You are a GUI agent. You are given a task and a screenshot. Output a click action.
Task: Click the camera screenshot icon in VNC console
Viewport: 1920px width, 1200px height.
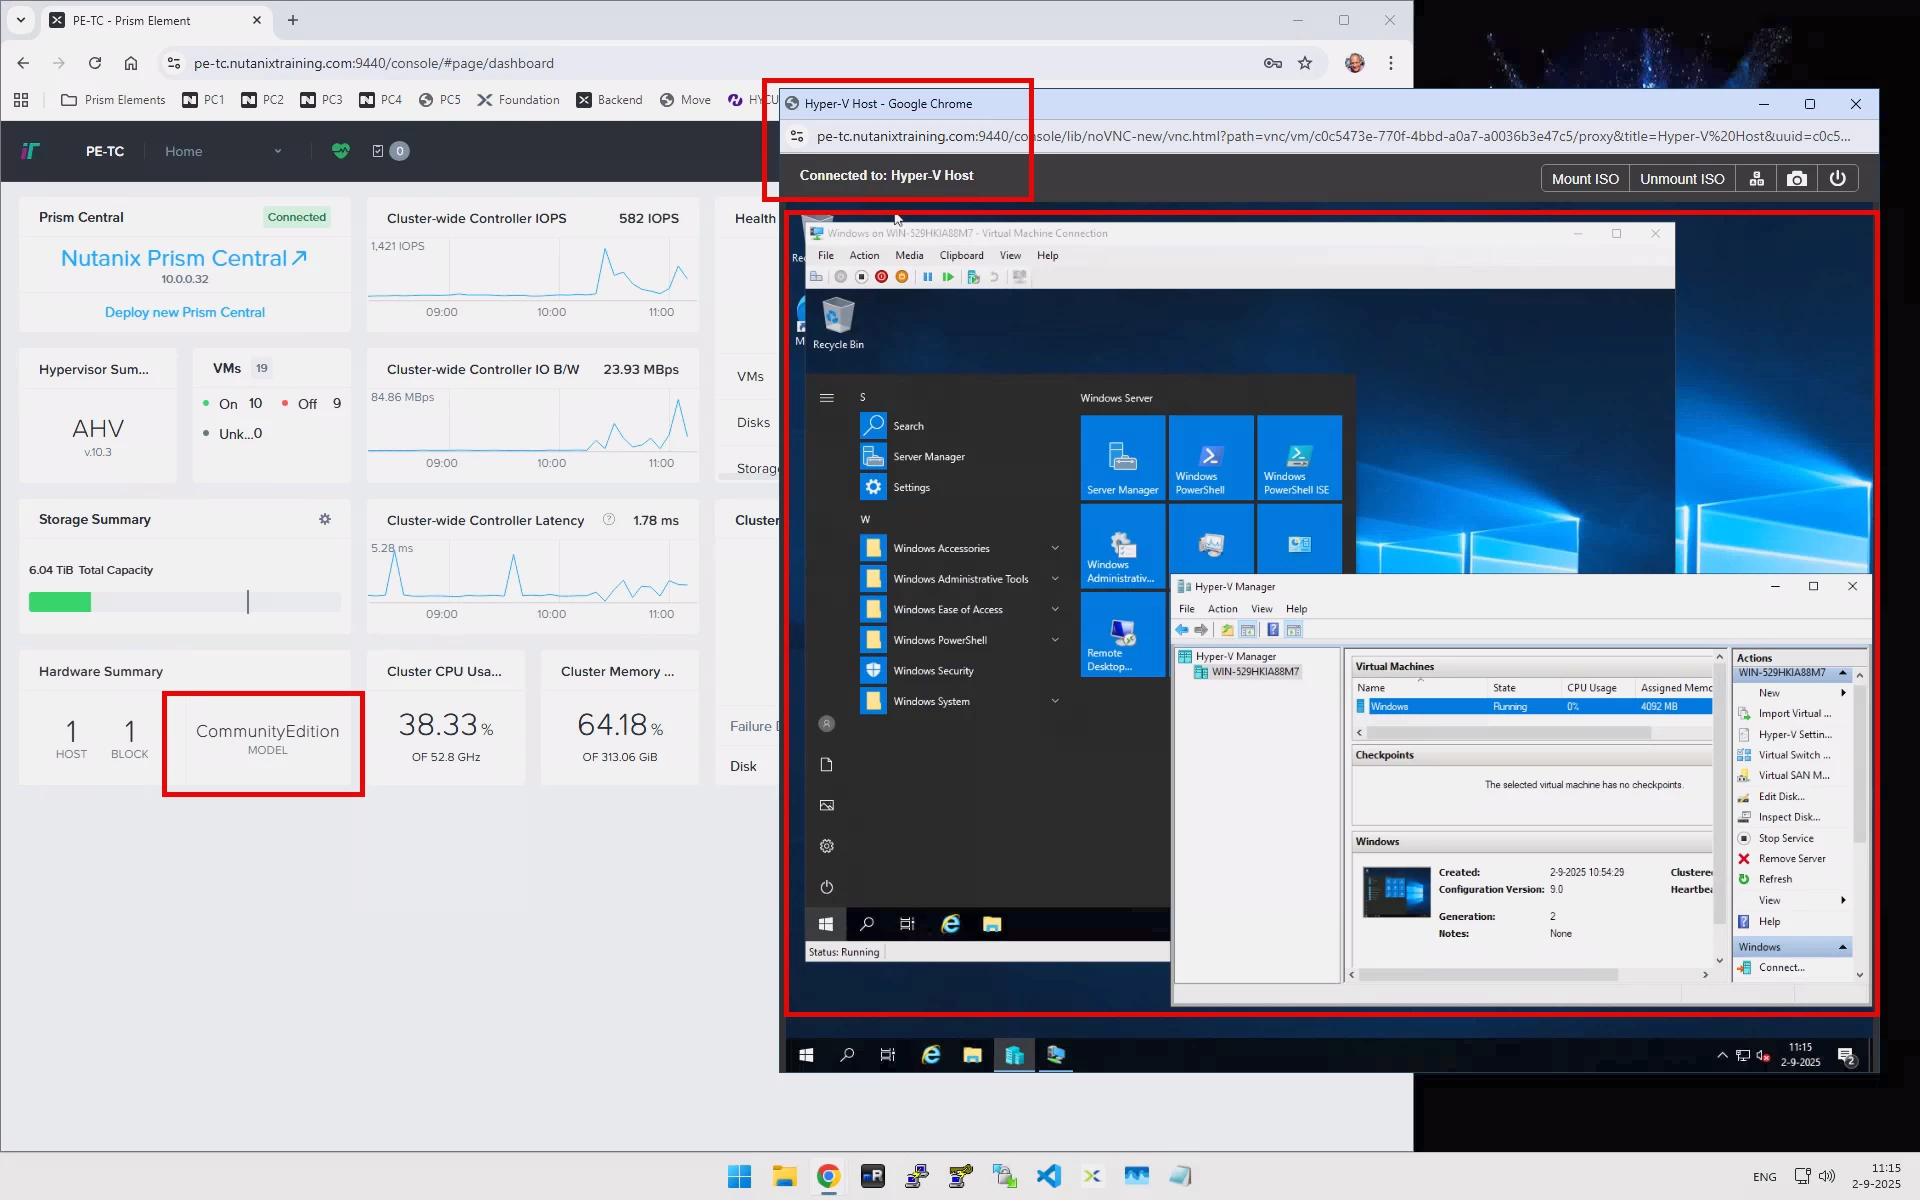point(1797,179)
